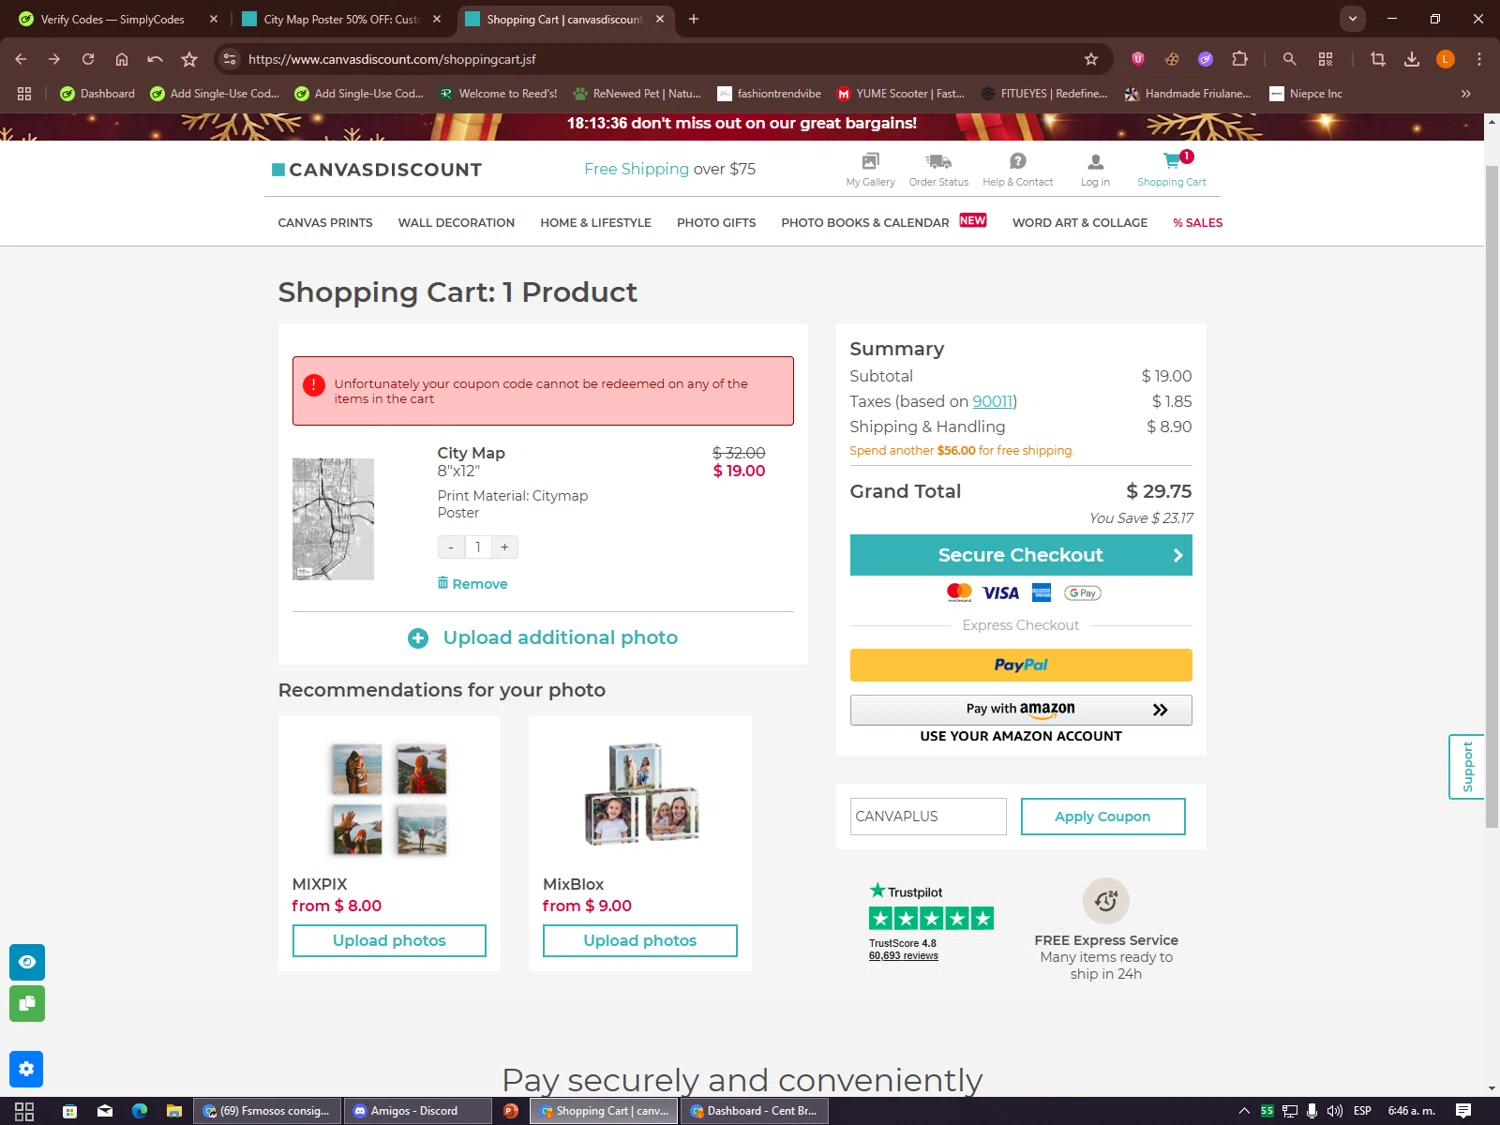This screenshot has width=1500, height=1125.
Task: Click the green copy widget icon
Action: (x=27, y=1003)
